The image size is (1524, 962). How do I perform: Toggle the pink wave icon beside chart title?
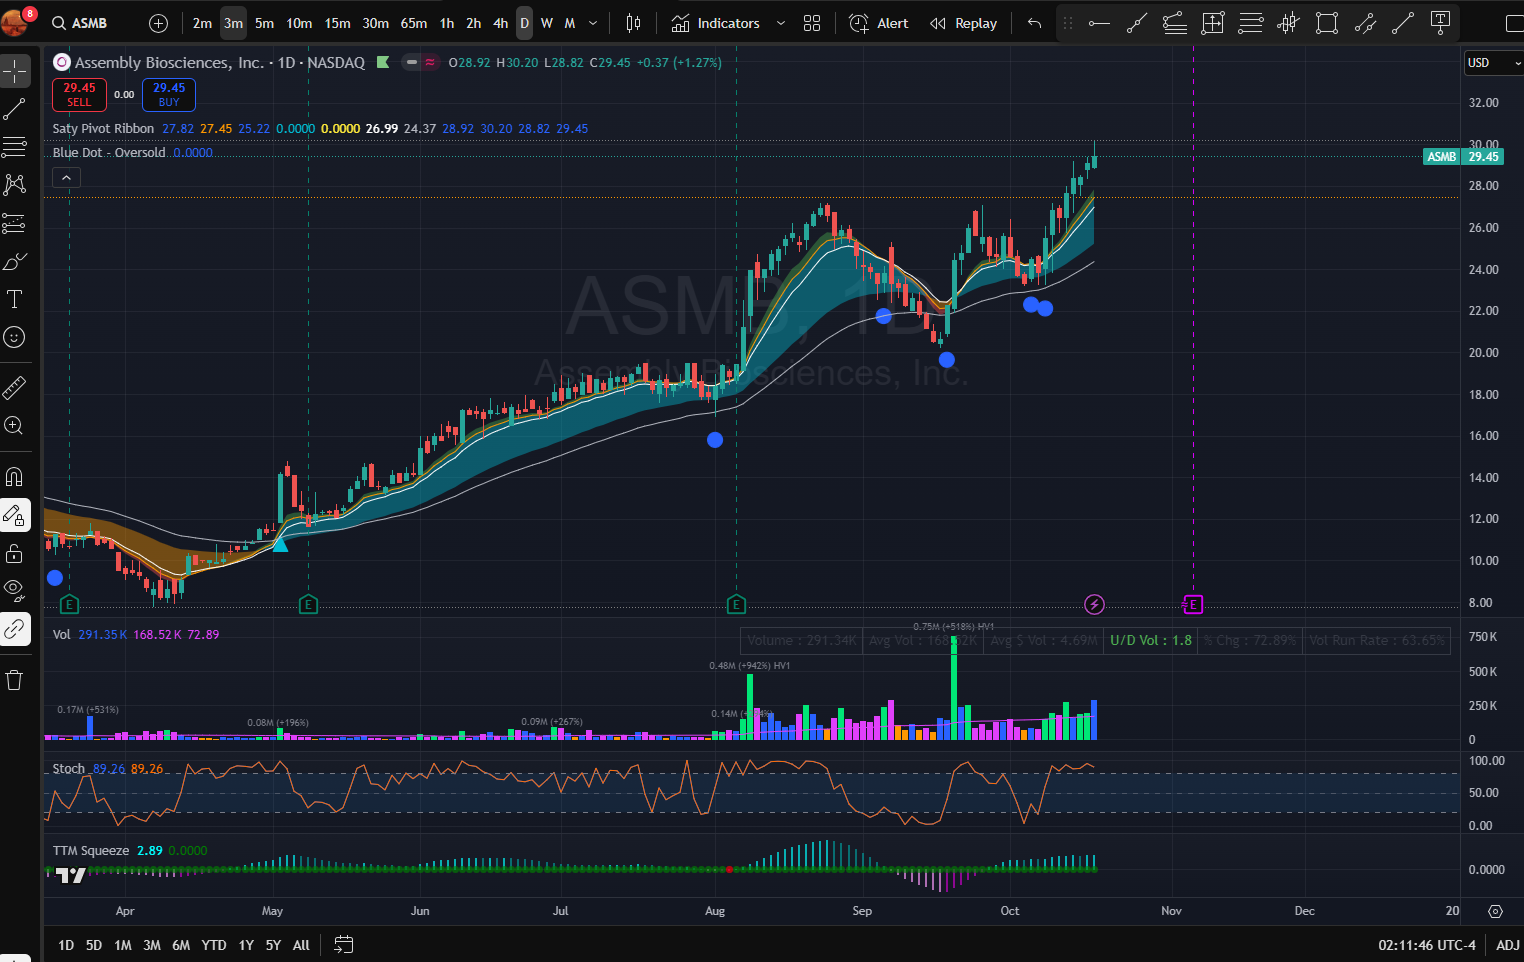pos(430,62)
